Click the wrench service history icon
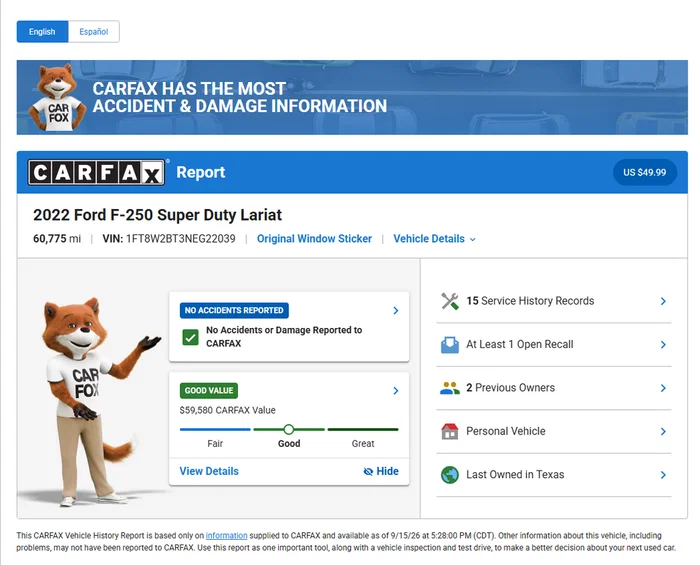The height and width of the screenshot is (565, 700). pyautogui.click(x=450, y=301)
